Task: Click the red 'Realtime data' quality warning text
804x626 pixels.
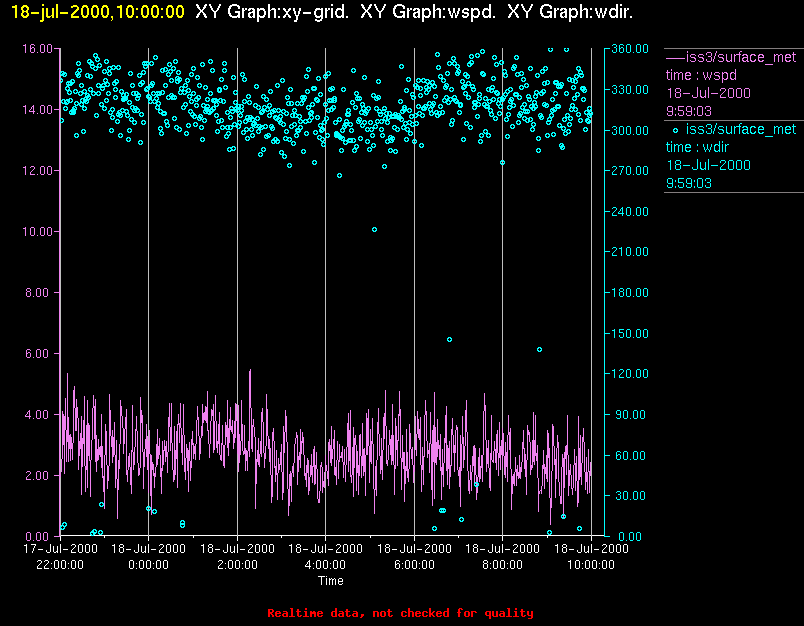Action: pyautogui.click(x=400, y=613)
